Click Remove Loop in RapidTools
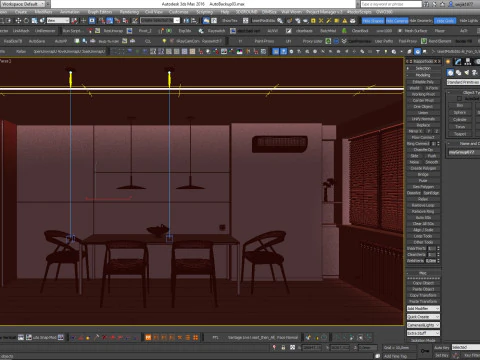The image size is (480, 360). coord(423,205)
